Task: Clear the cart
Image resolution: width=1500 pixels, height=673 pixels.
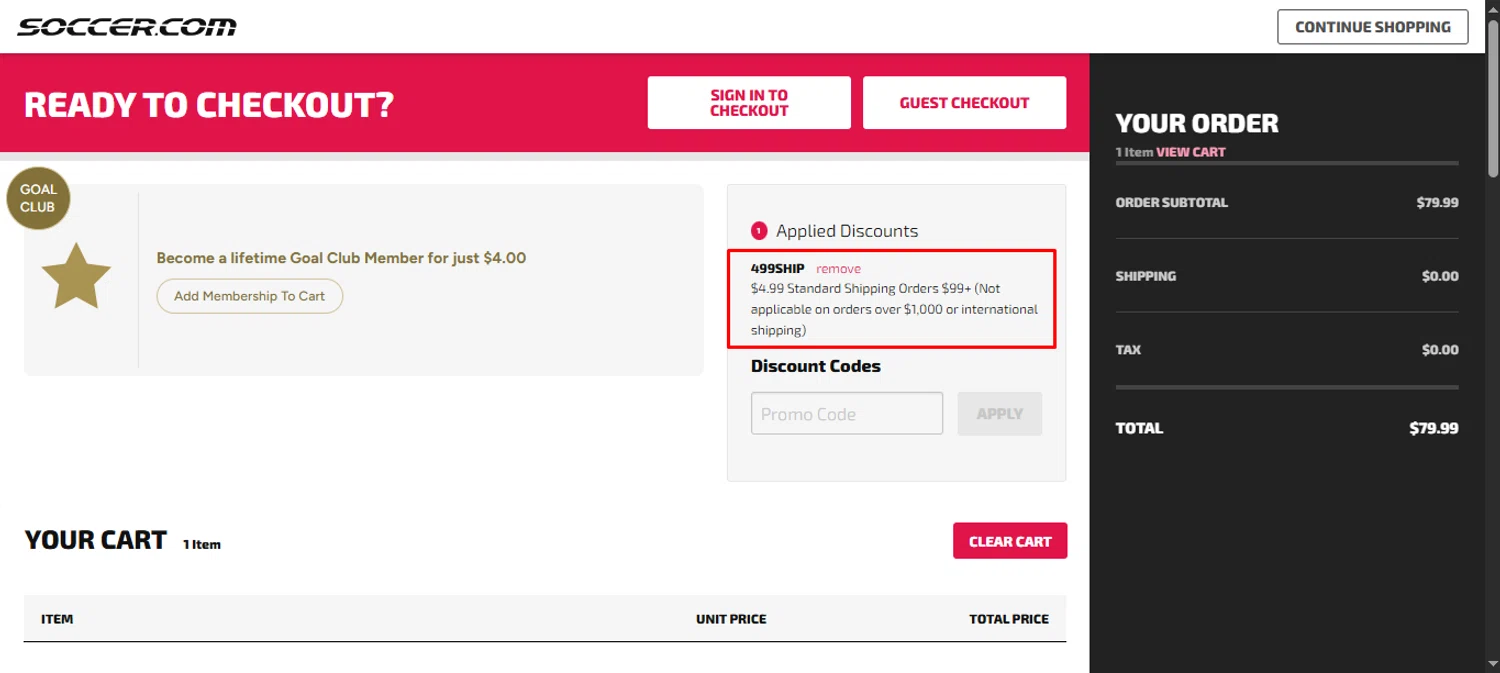Action: (x=1010, y=541)
